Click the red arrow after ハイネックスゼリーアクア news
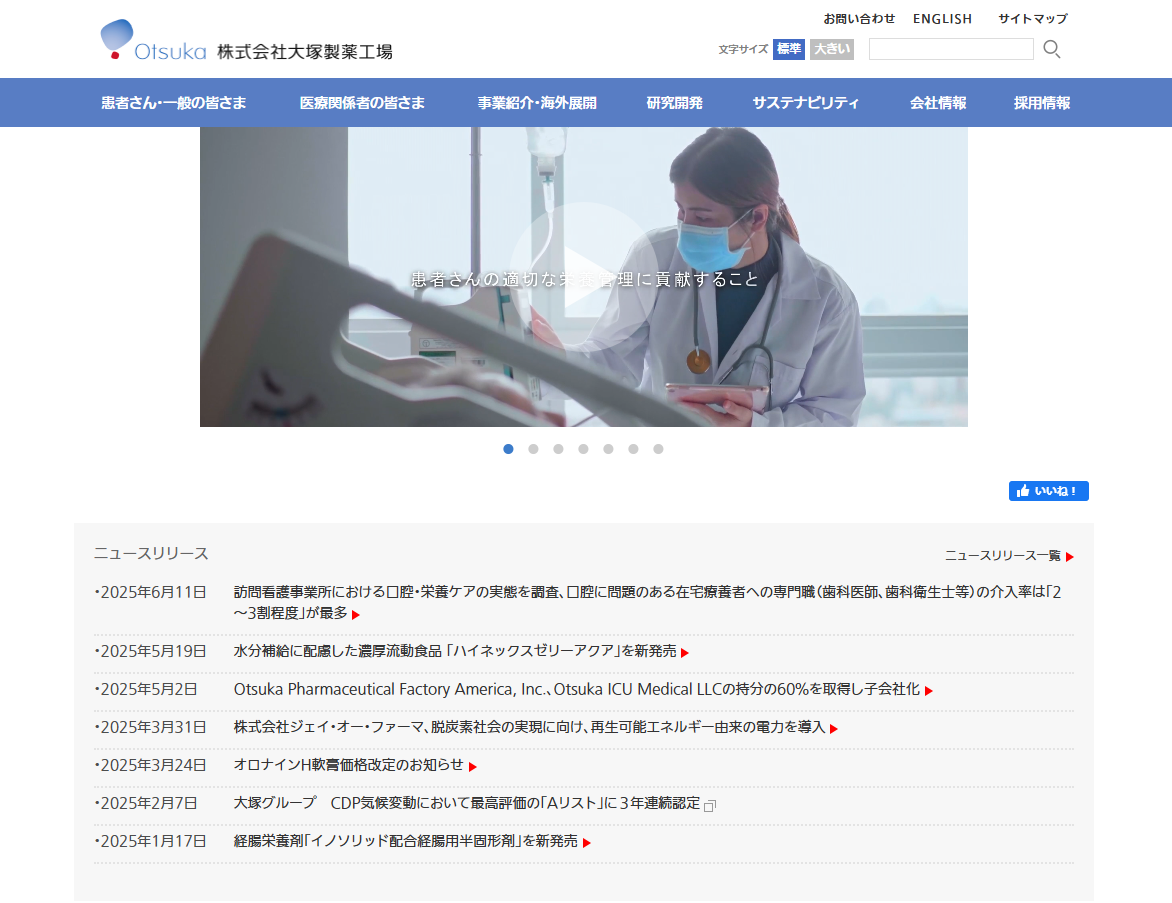 coord(685,653)
